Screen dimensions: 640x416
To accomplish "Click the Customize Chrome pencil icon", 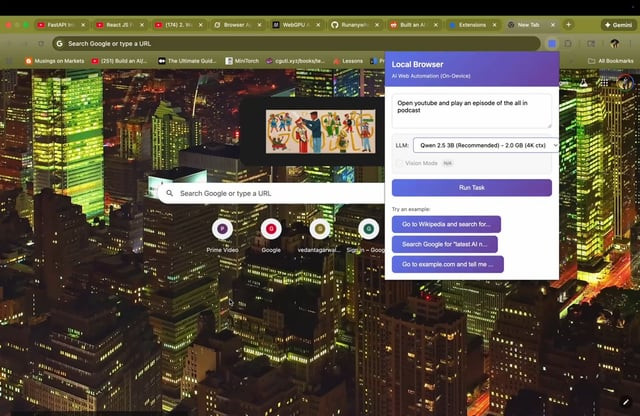I will (626, 402).
